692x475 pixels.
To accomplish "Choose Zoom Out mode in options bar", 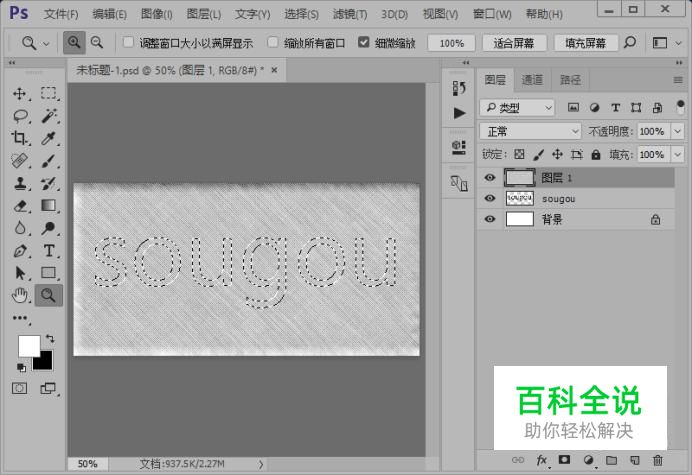I will coord(97,43).
